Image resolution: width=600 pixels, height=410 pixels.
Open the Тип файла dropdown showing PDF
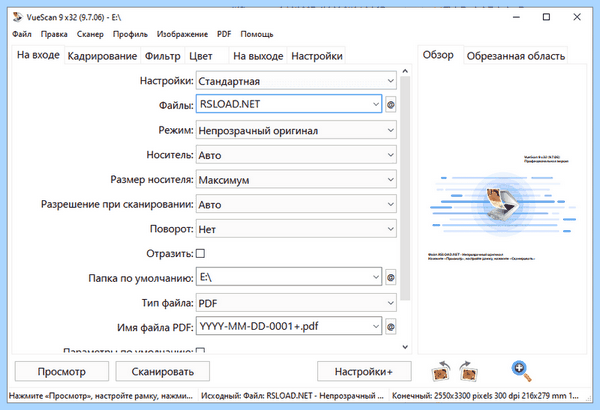pos(296,303)
